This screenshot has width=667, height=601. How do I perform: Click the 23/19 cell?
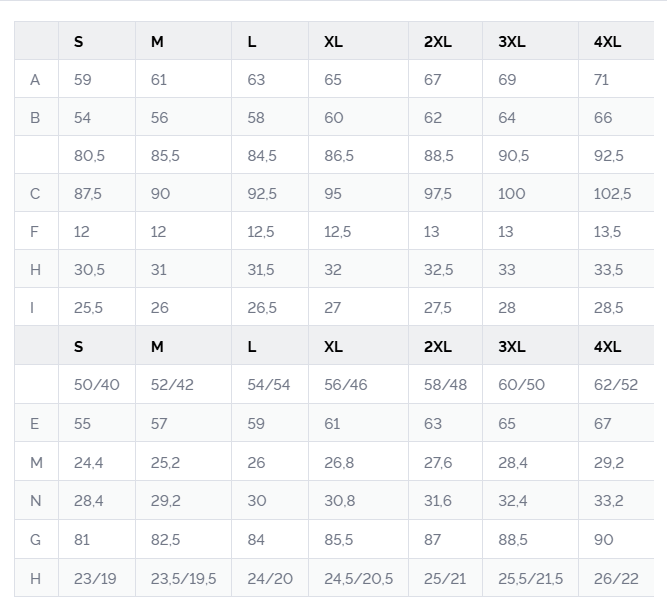[x=94, y=579]
